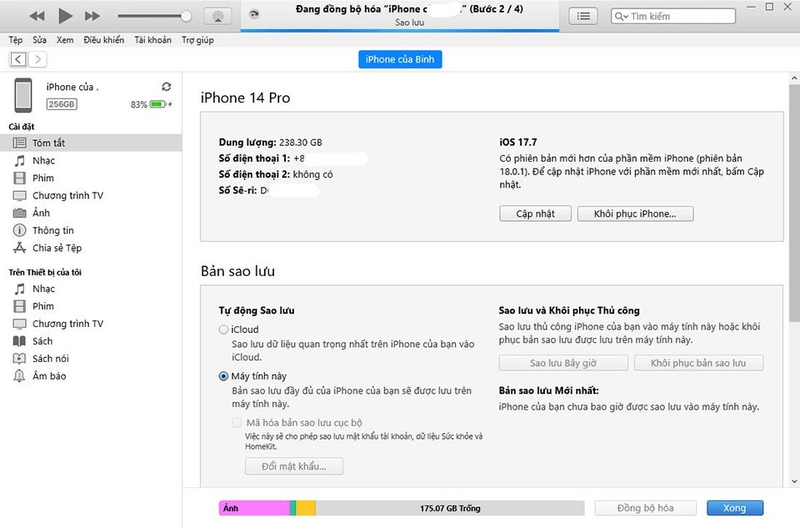Click the 83% battery indicator icon
This screenshot has height=528, width=800.
pyautogui.click(x=158, y=104)
